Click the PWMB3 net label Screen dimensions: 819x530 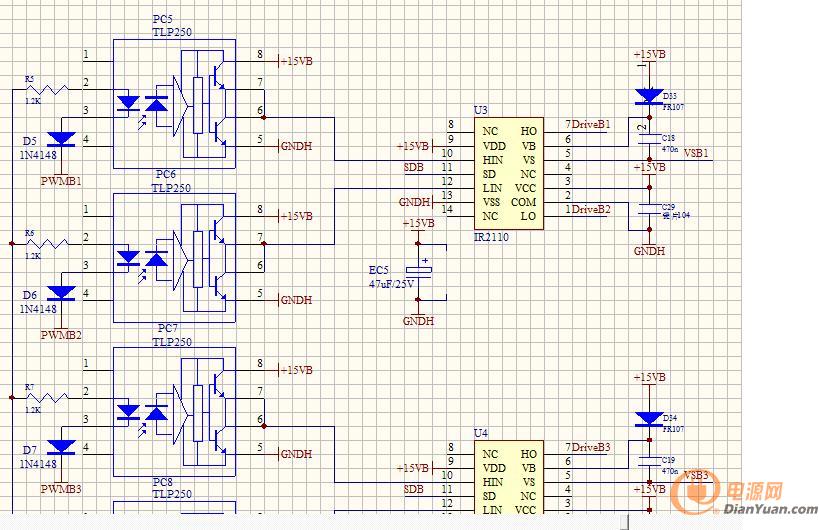[x=61, y=489]
